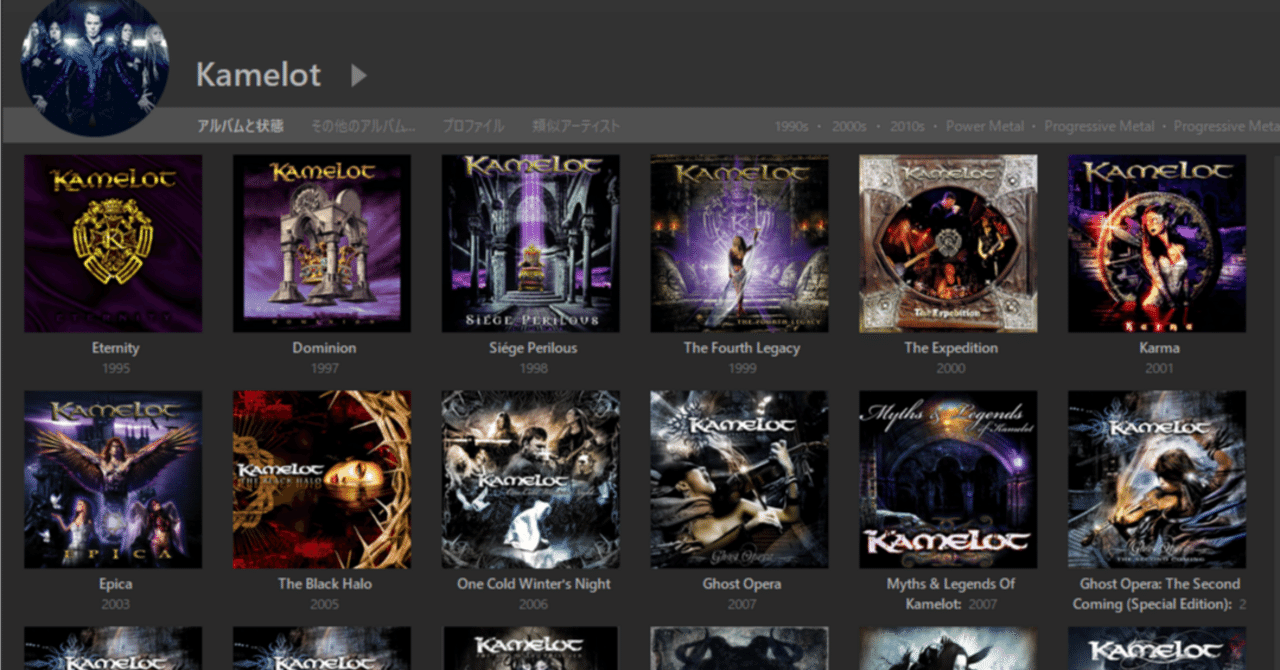Open Ghost Opera: The Second Coming cover
Viewport: 1280px width, 670px height.
(1157, 479)
